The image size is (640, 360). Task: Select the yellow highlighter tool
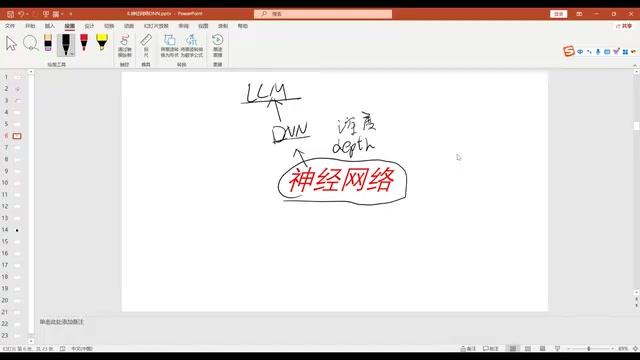click(102, 42)
